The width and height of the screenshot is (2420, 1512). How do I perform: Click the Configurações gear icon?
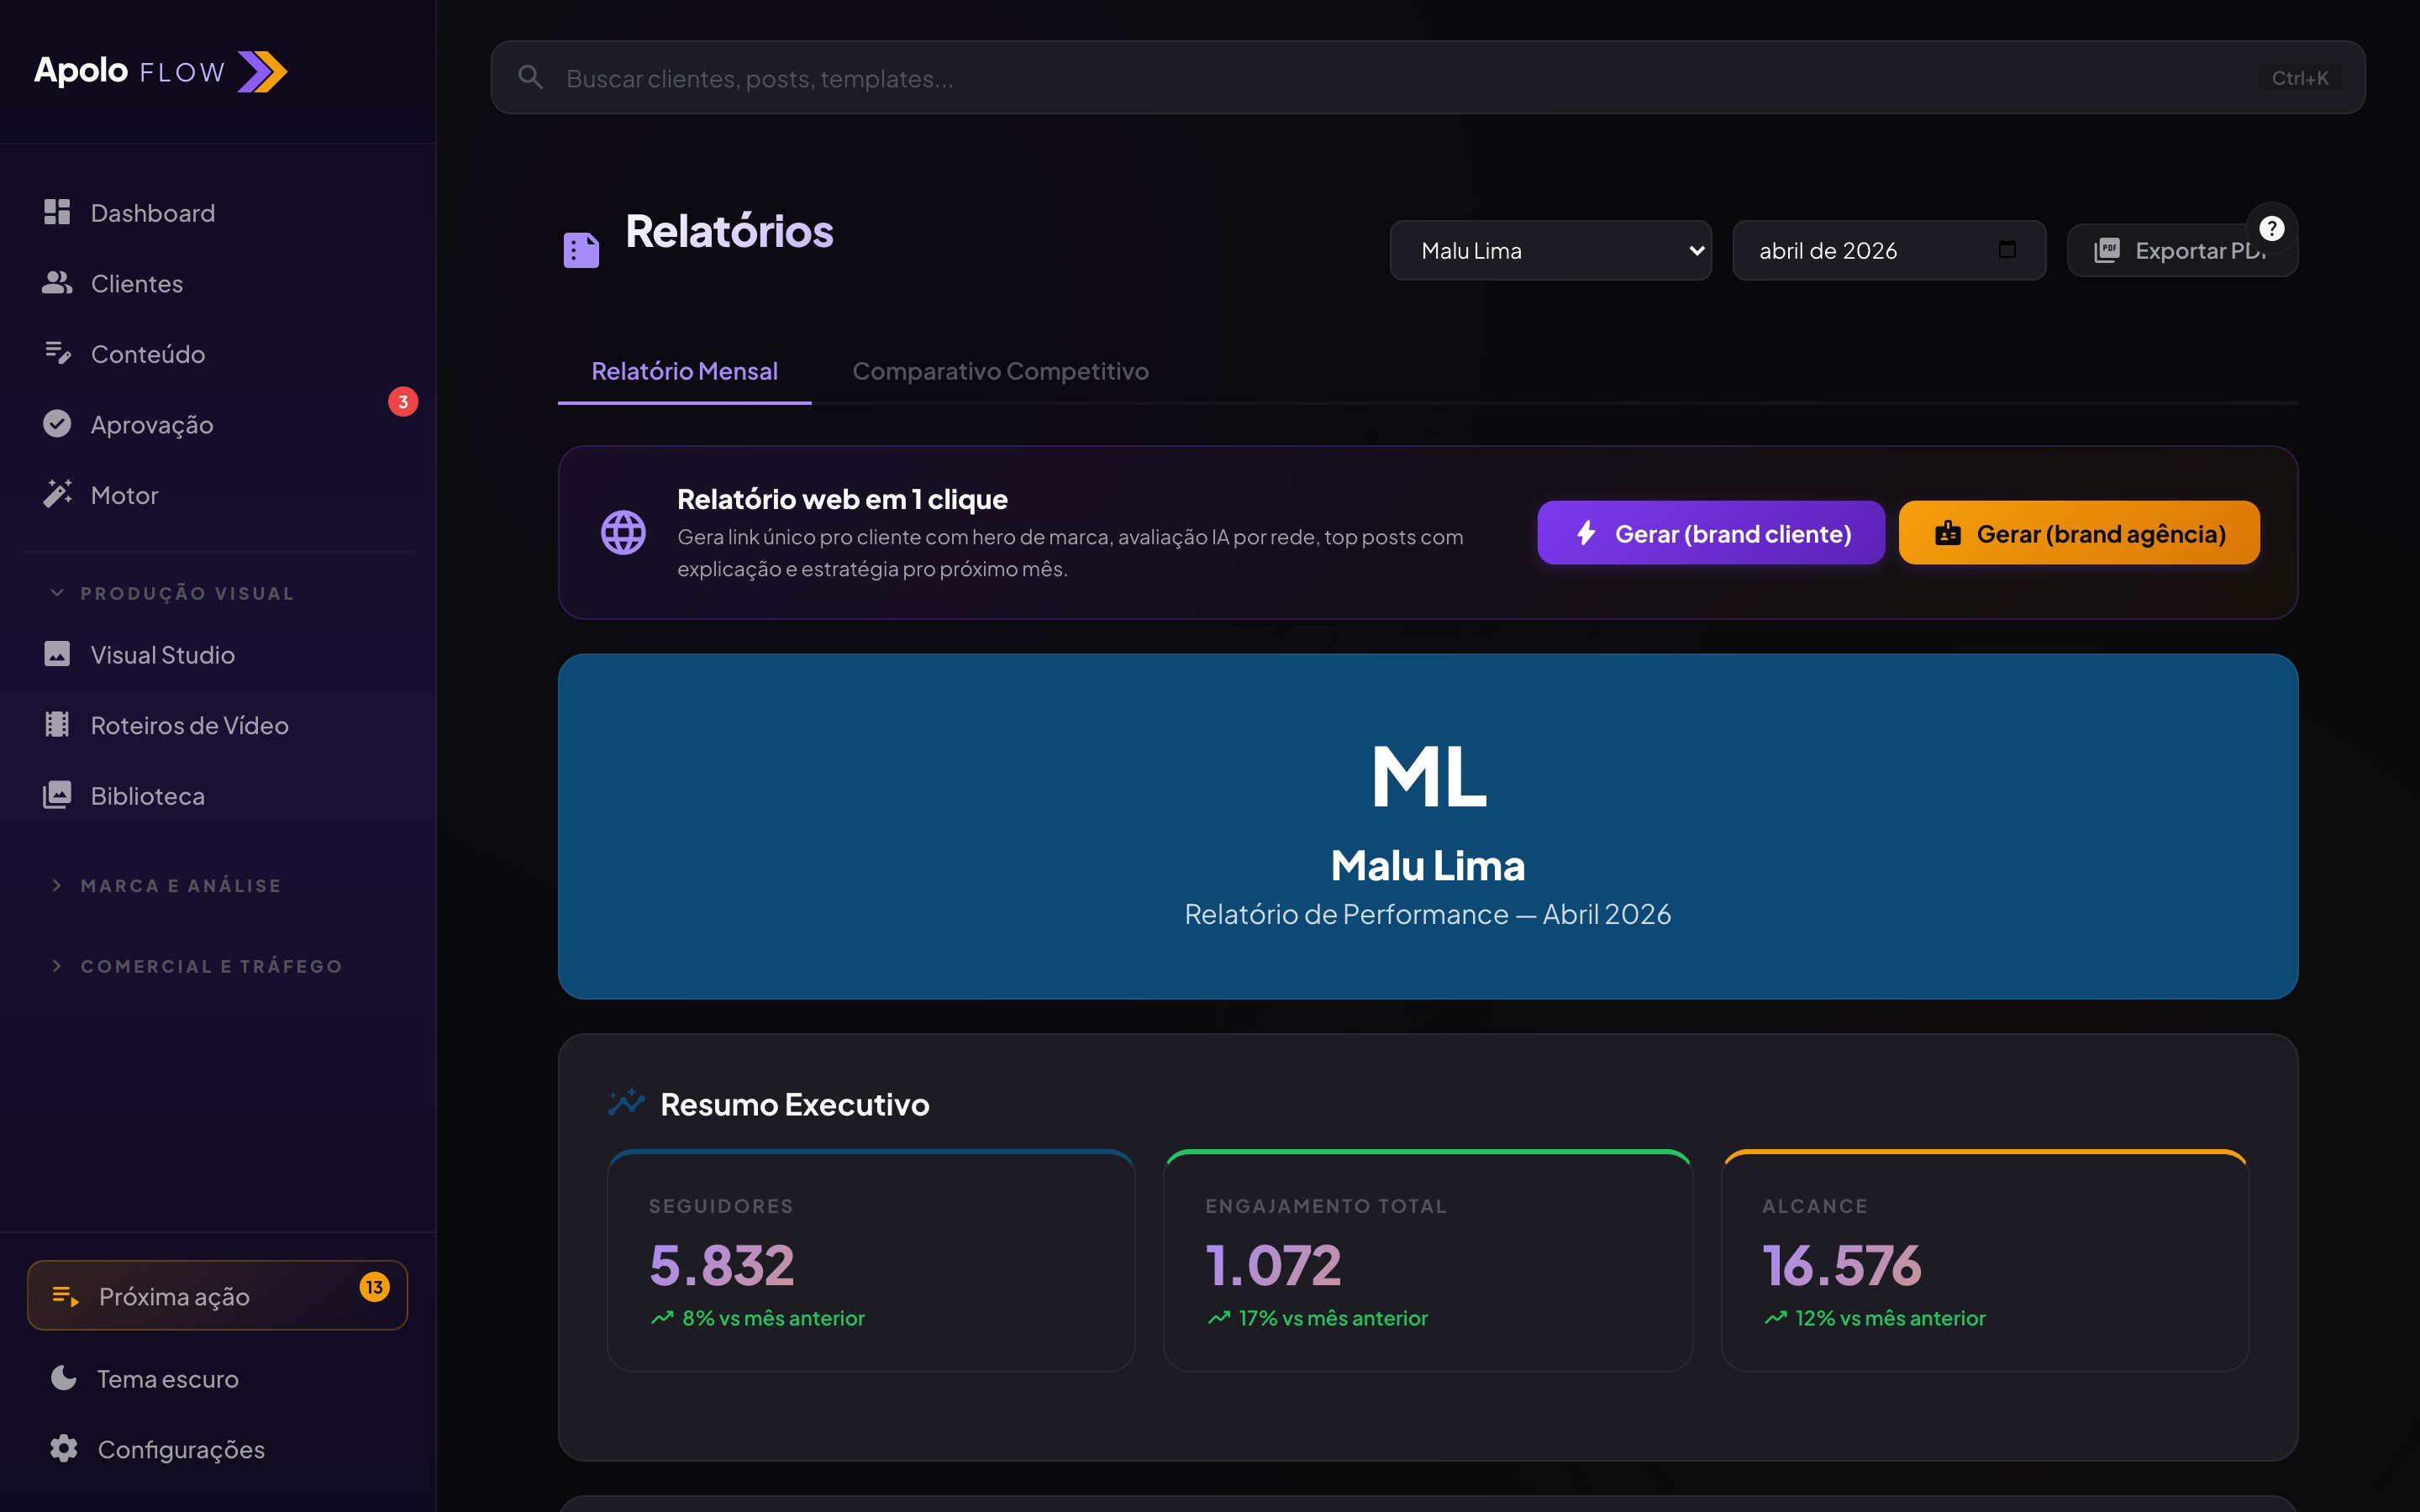(x=64, y=1448)
